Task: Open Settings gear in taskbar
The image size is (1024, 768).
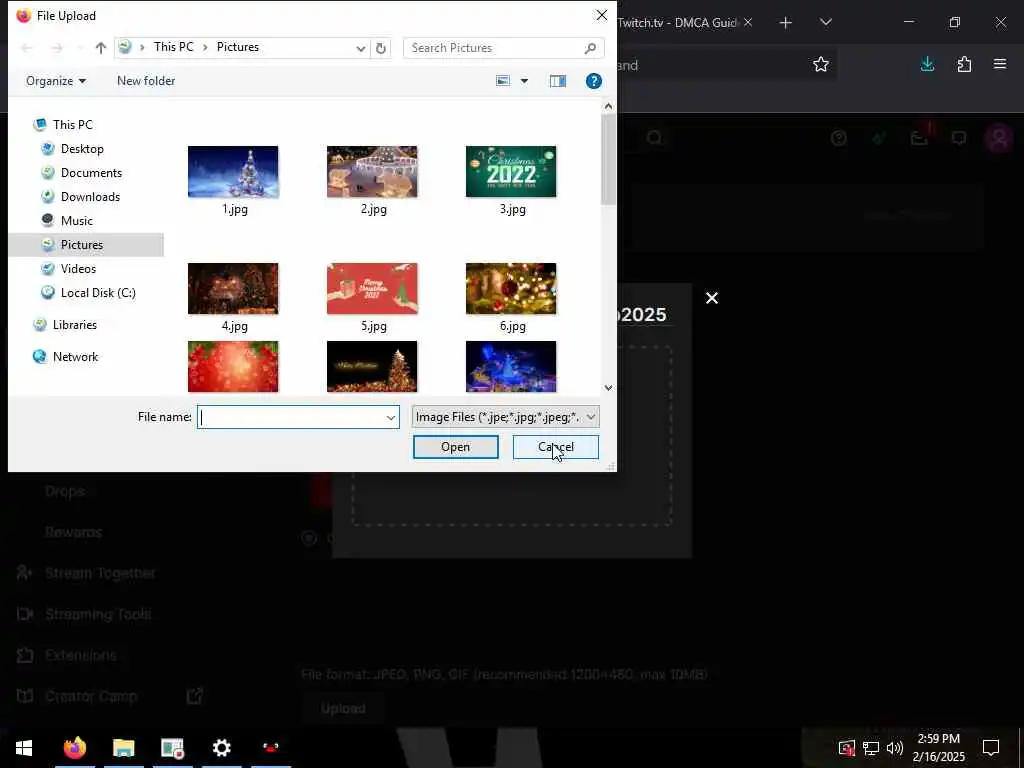Action: pyautogui.click(x=222, y=748)
